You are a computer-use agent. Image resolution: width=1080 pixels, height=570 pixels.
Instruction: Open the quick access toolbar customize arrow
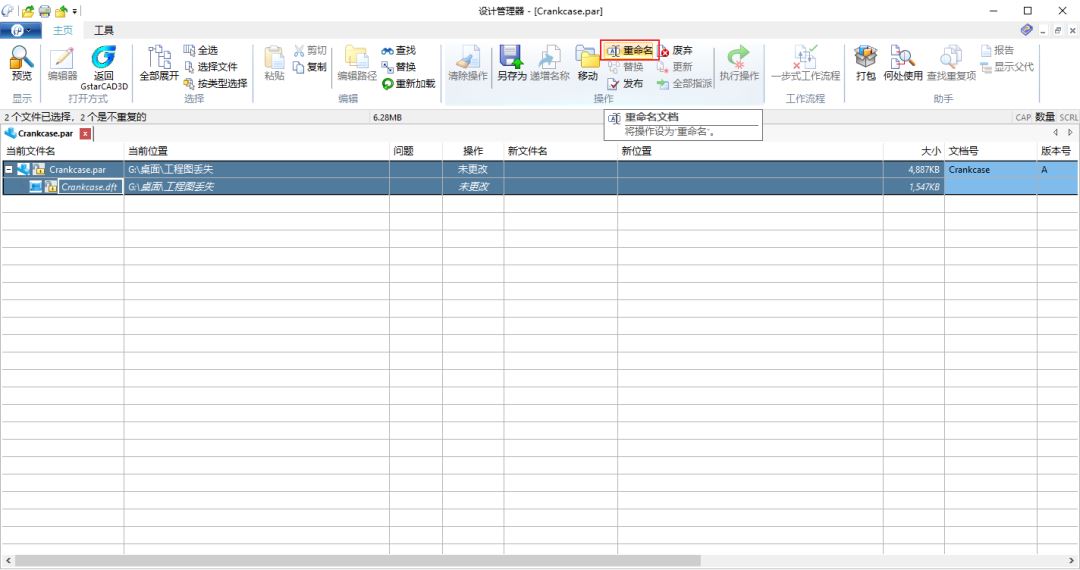click(x=75, y=11)
